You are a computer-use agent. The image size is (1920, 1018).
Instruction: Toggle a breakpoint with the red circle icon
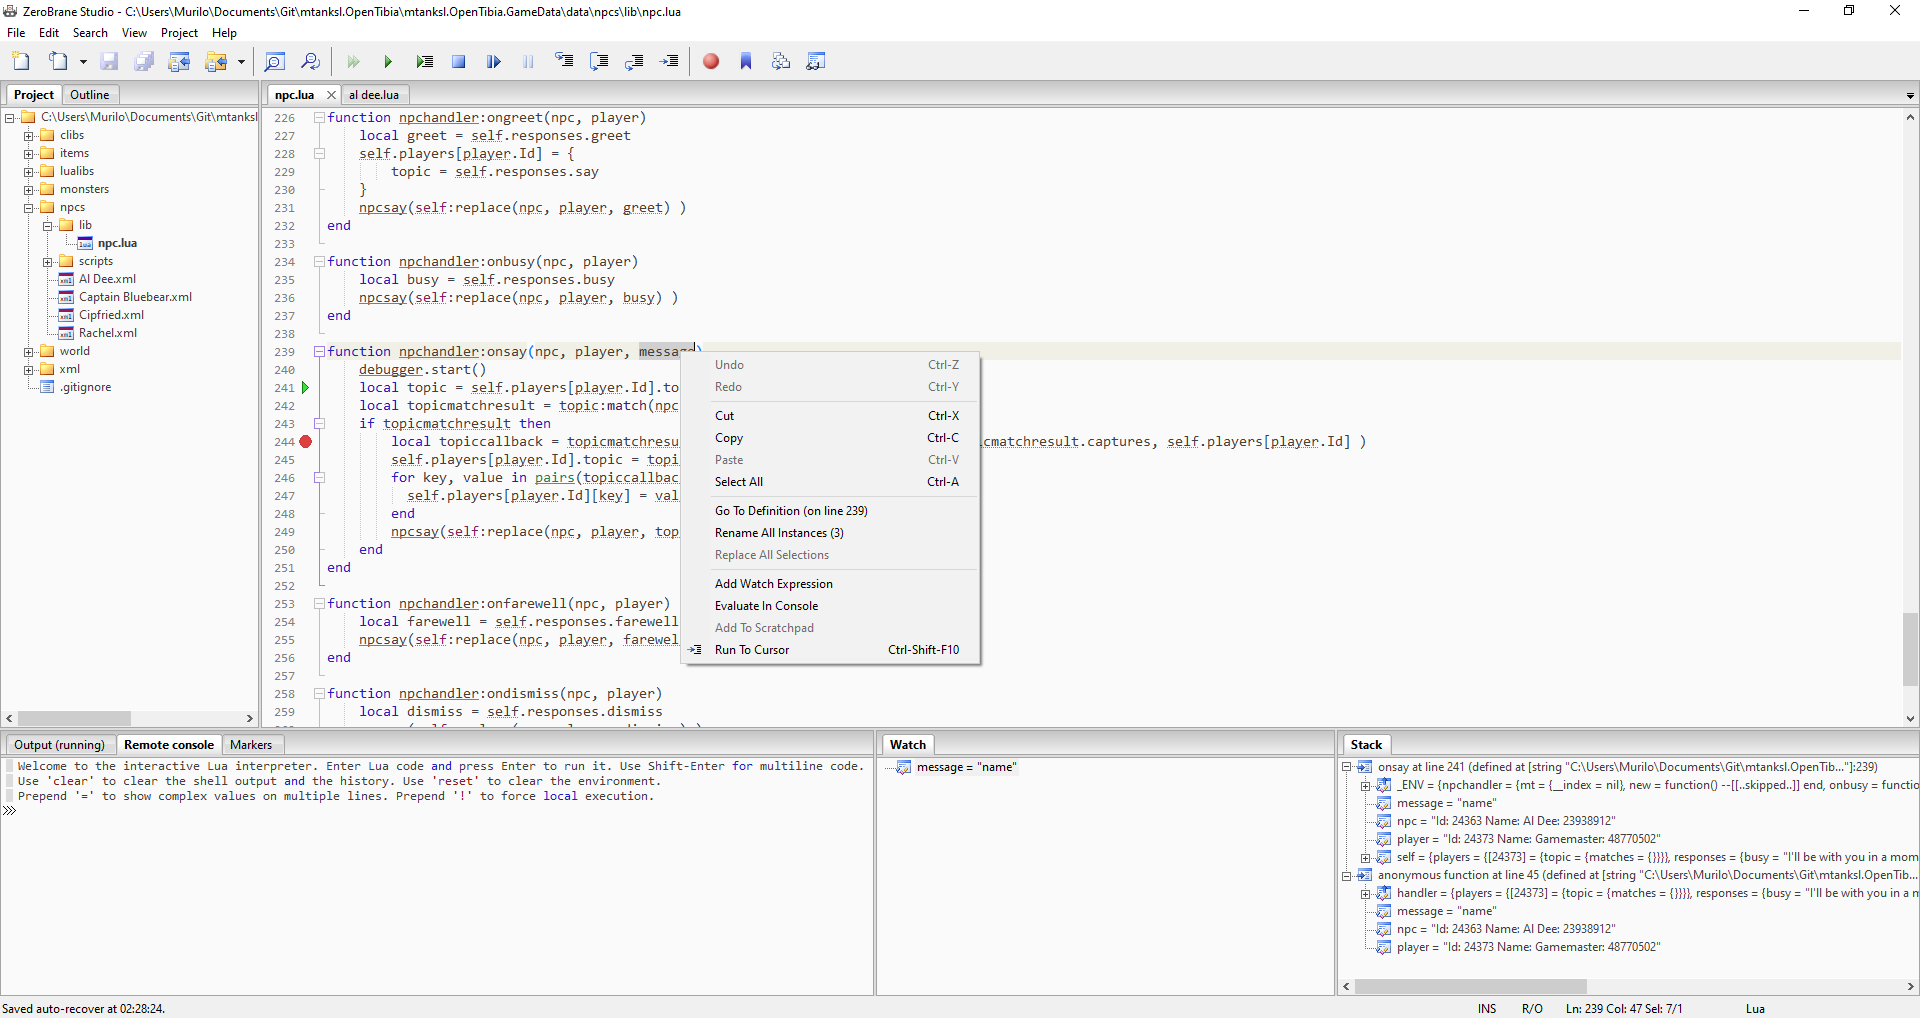(x=711, y=61)
